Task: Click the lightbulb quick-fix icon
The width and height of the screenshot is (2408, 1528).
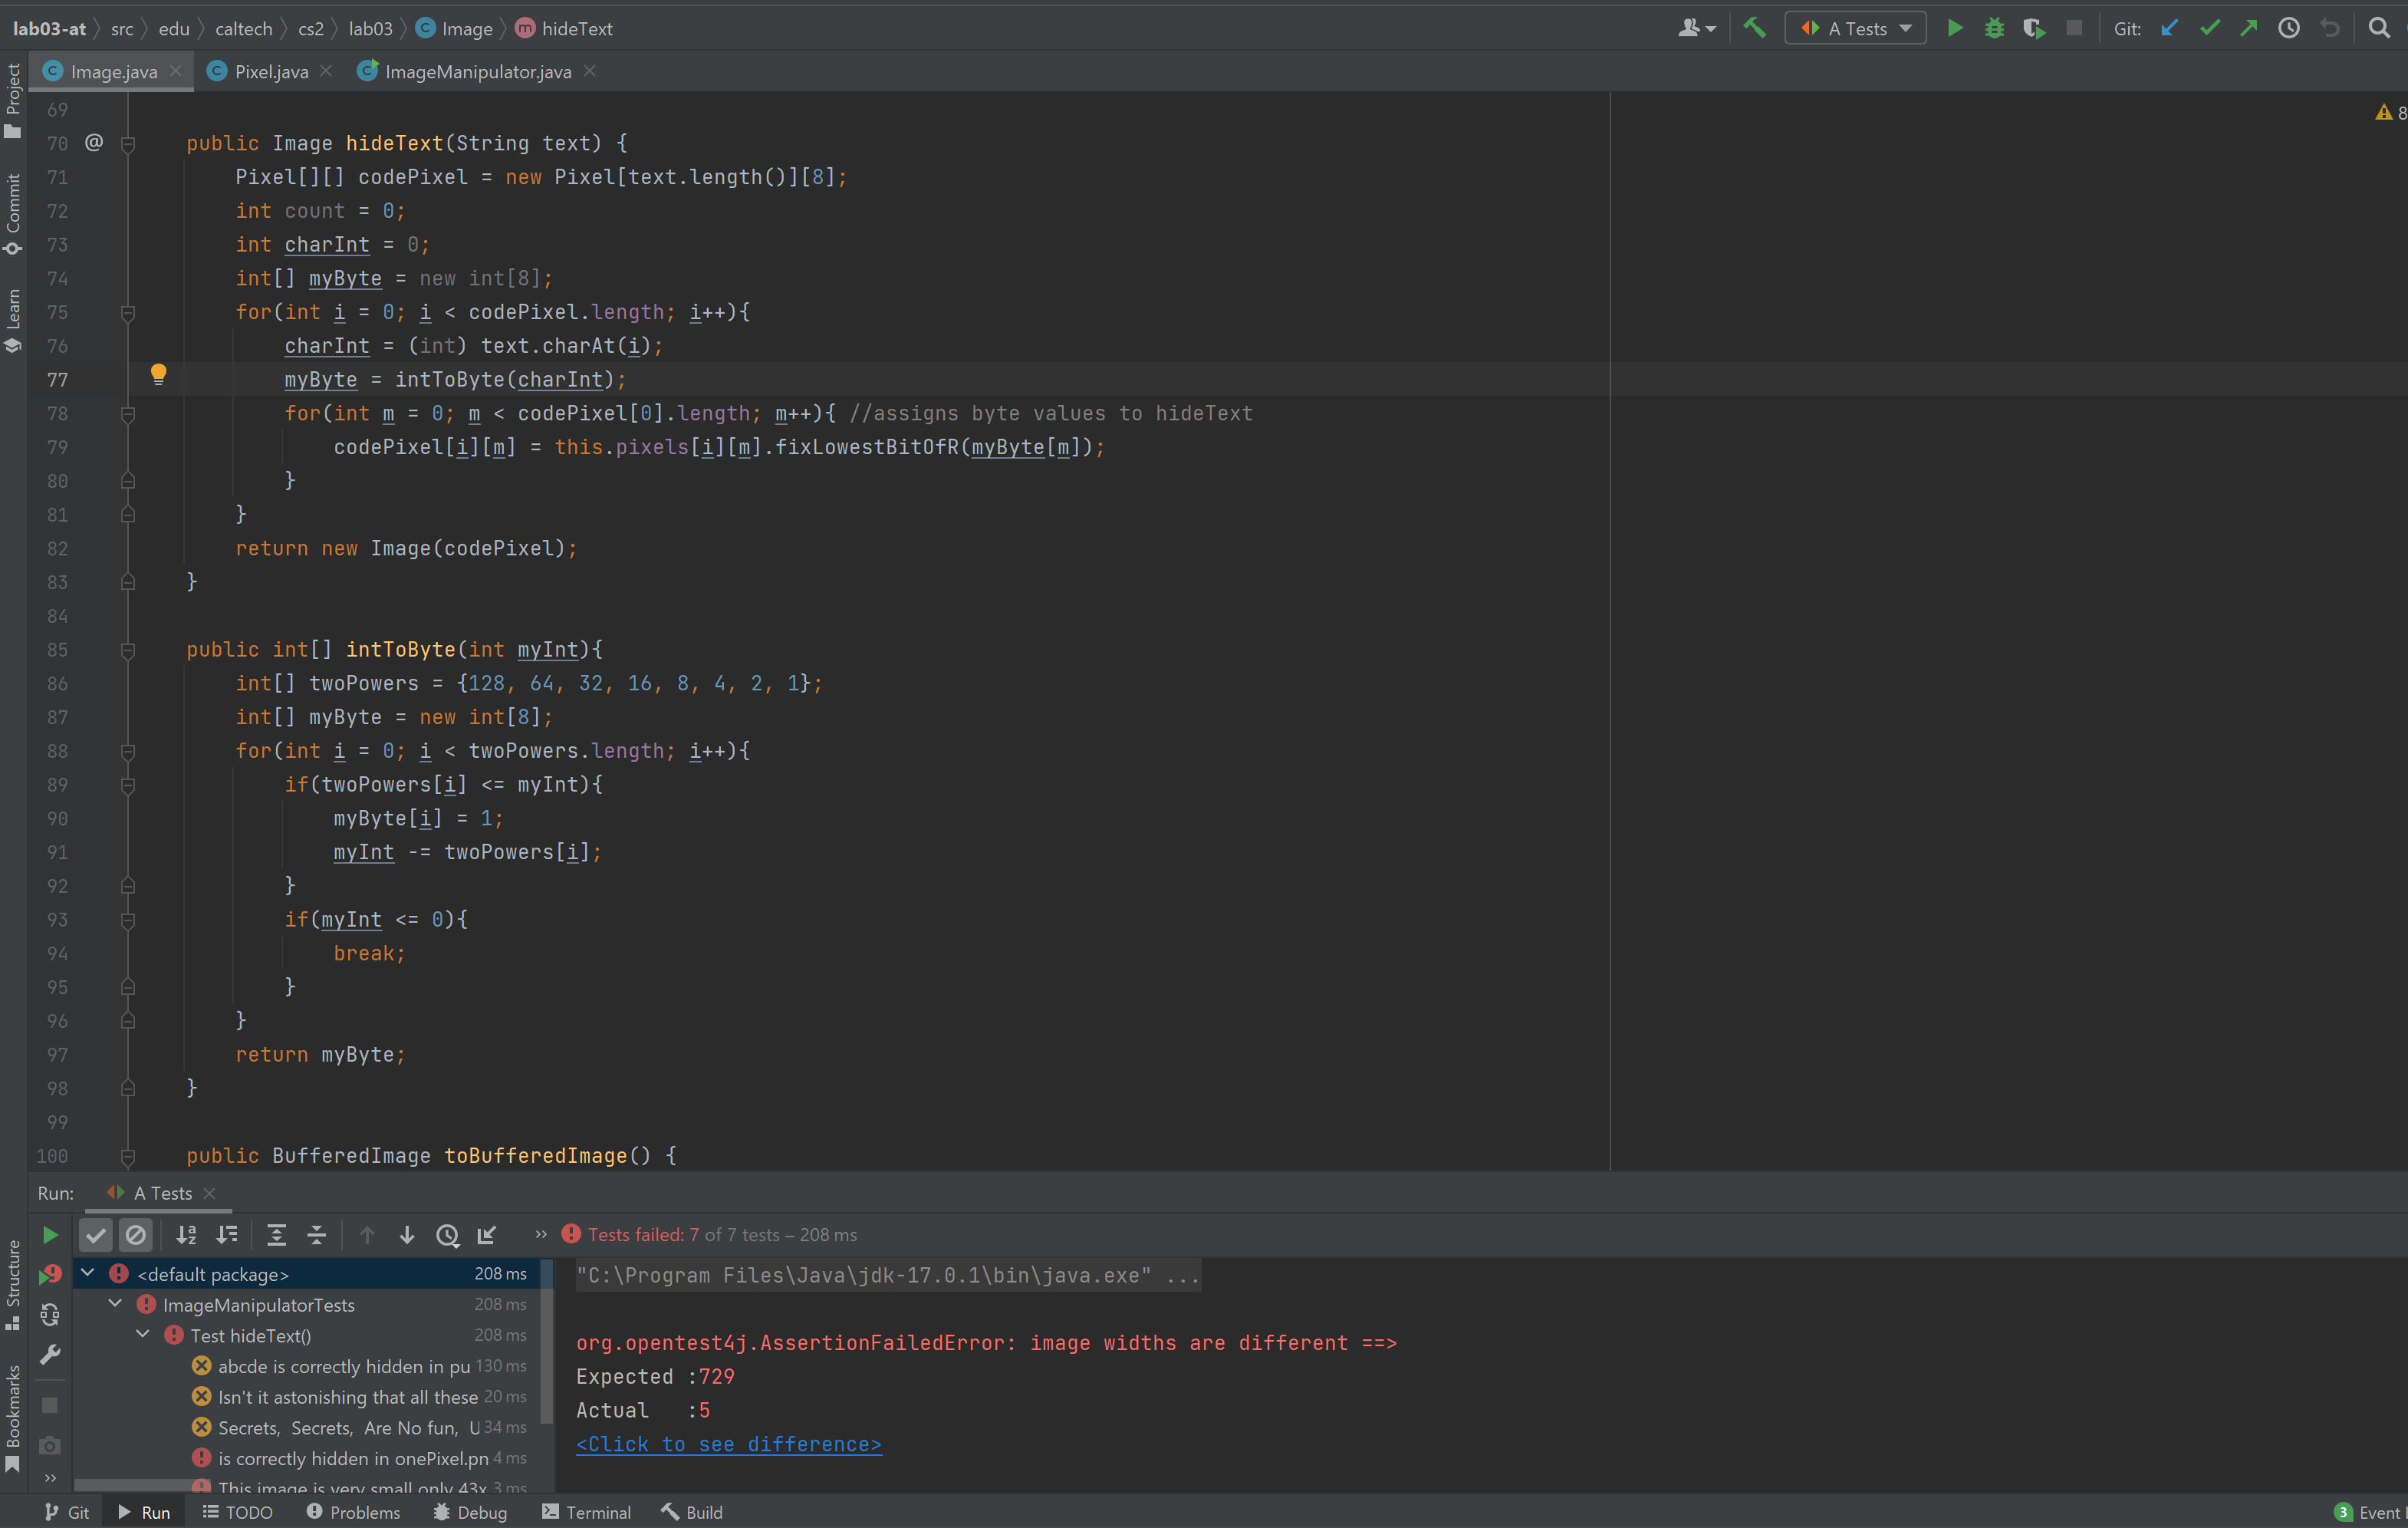Action: 158,375
